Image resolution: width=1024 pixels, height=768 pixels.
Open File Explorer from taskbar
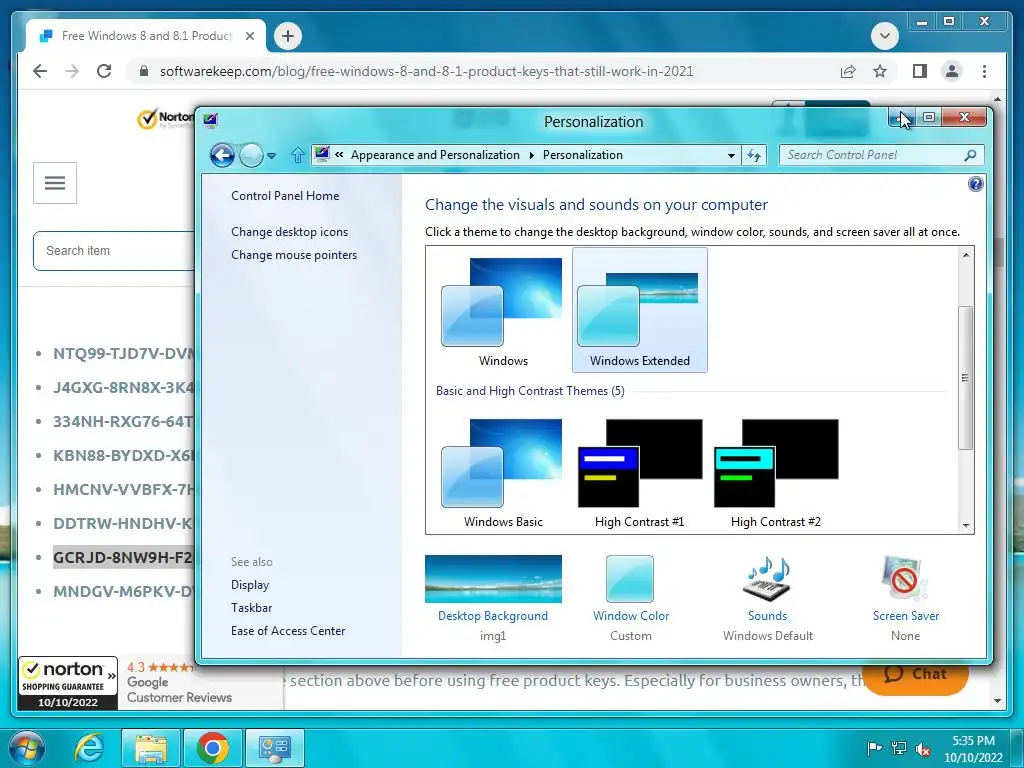[150, 748]
